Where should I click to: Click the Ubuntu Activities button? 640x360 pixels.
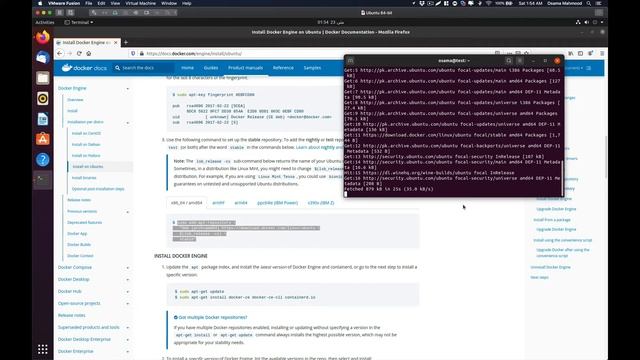45,22
